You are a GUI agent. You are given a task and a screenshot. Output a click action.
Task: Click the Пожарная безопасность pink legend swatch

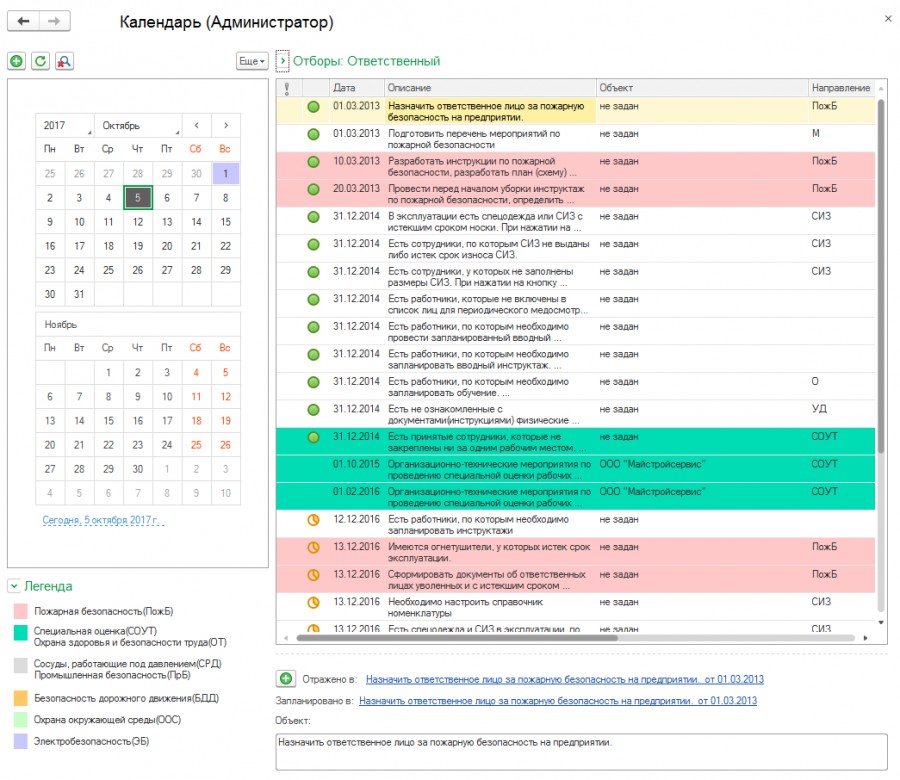click(21, 611)
